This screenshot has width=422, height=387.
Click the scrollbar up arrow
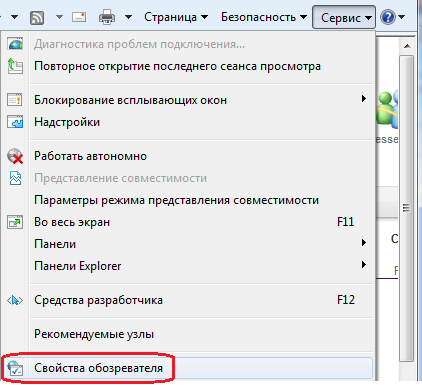point(407,46)
